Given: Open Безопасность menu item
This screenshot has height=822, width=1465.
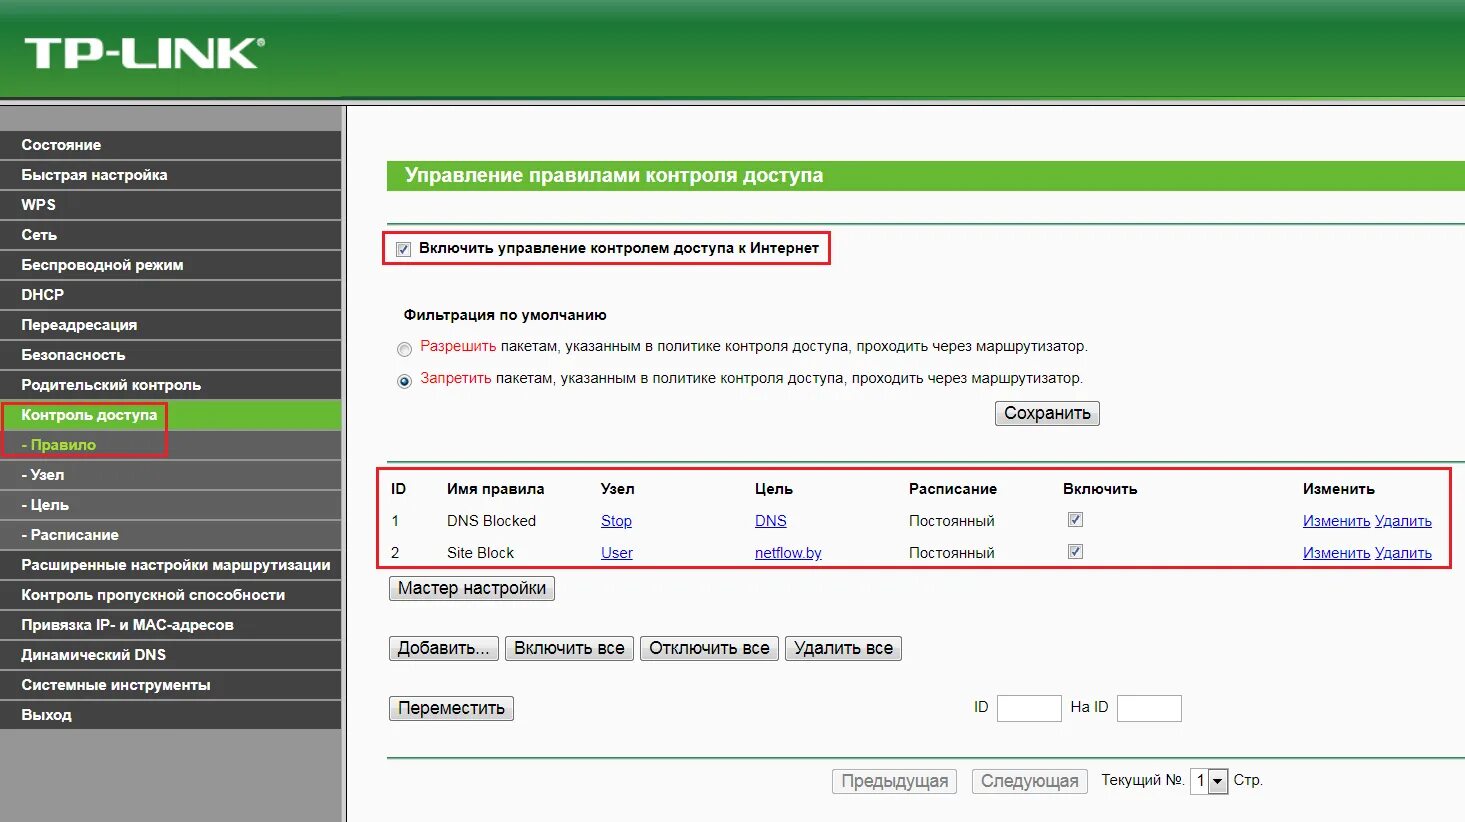Looking at the screenshot, I should point(170,355).
